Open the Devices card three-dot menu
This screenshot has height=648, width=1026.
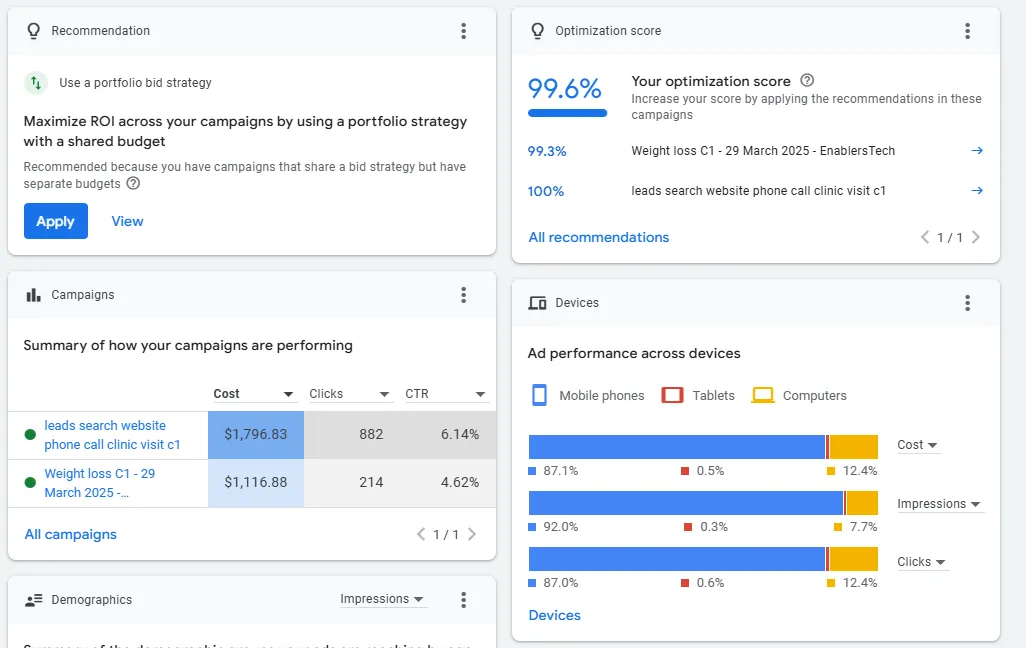coord(967,303)
